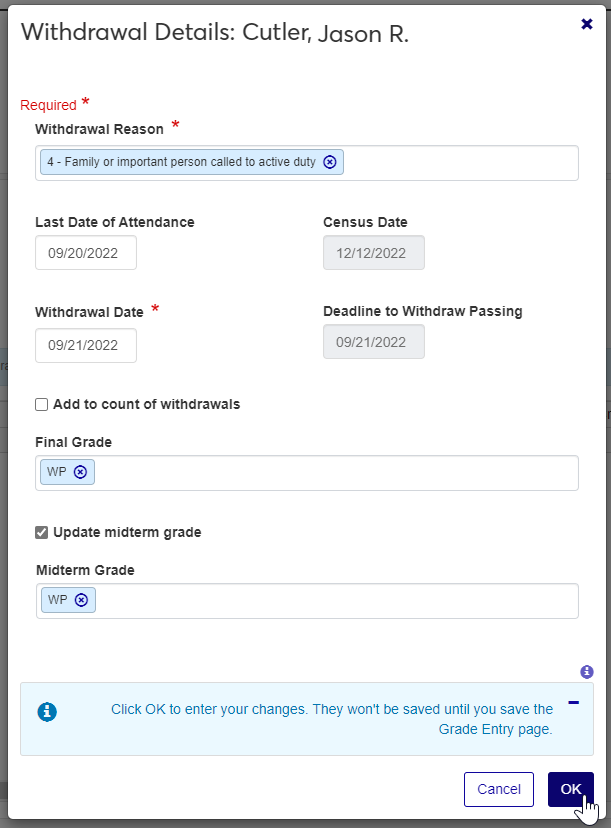611x828 pixels.
Task: Open the Midterm Grade selection field
Action: pyautogui.click(x=335, y=601)
